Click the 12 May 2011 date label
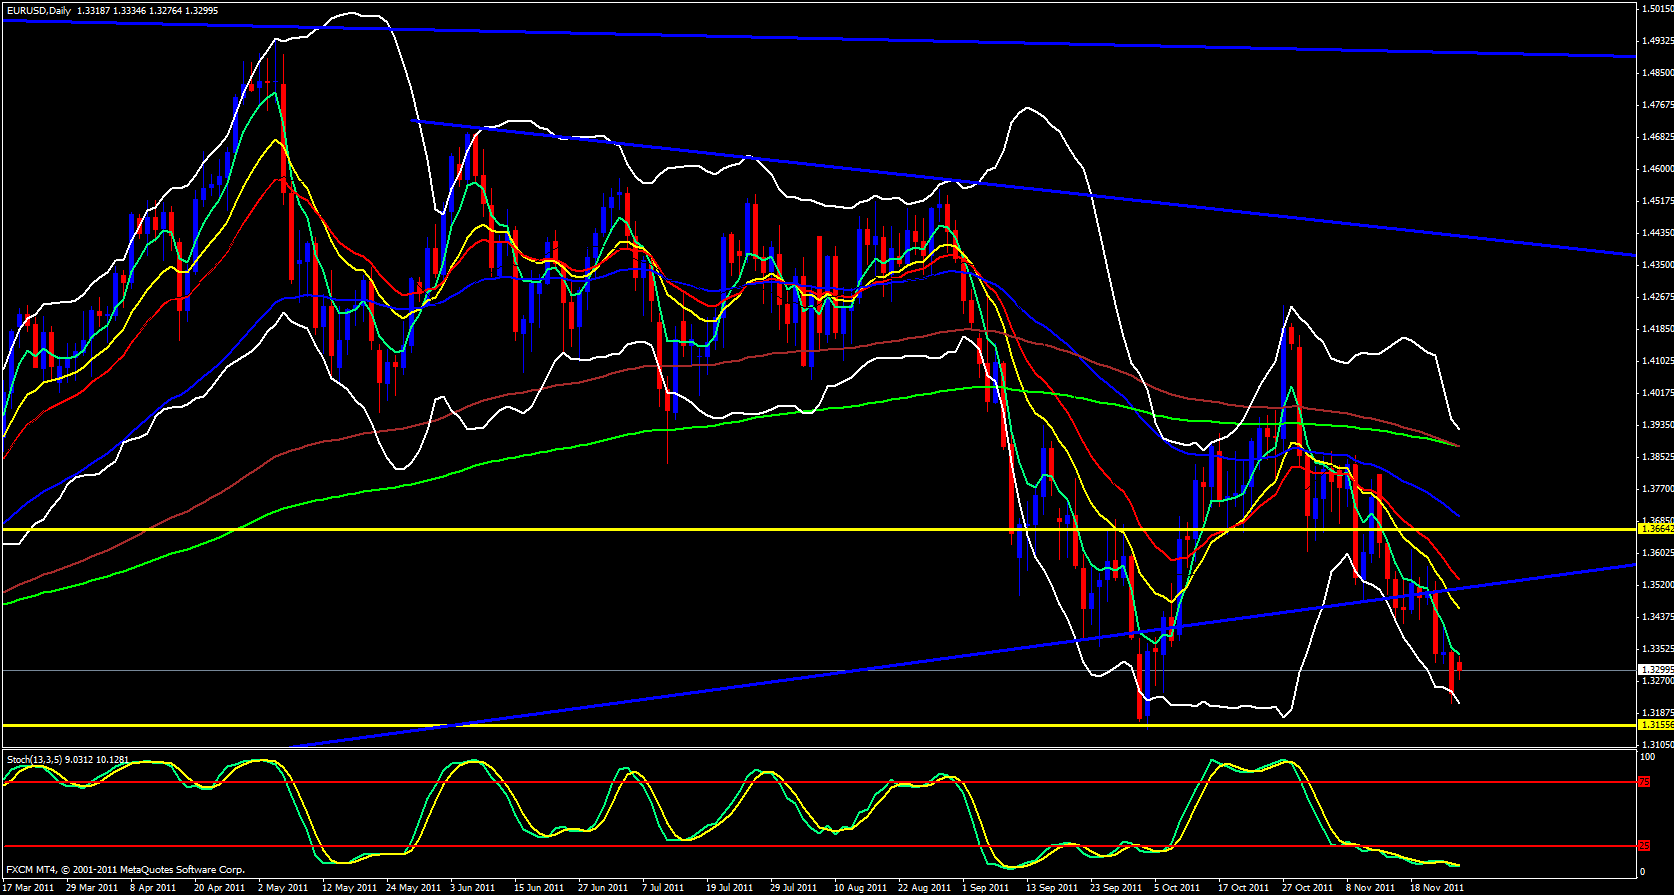Screen dimensions: 1674x895 349,887
